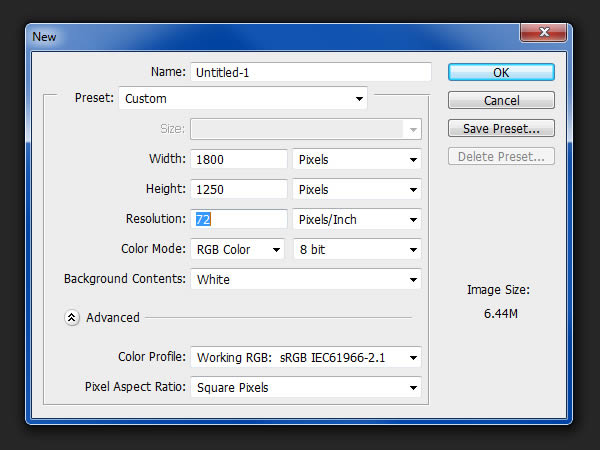Screen dimensions: 600x450
Task: Click the New dialog title text
Action: [x=44, y=37]
